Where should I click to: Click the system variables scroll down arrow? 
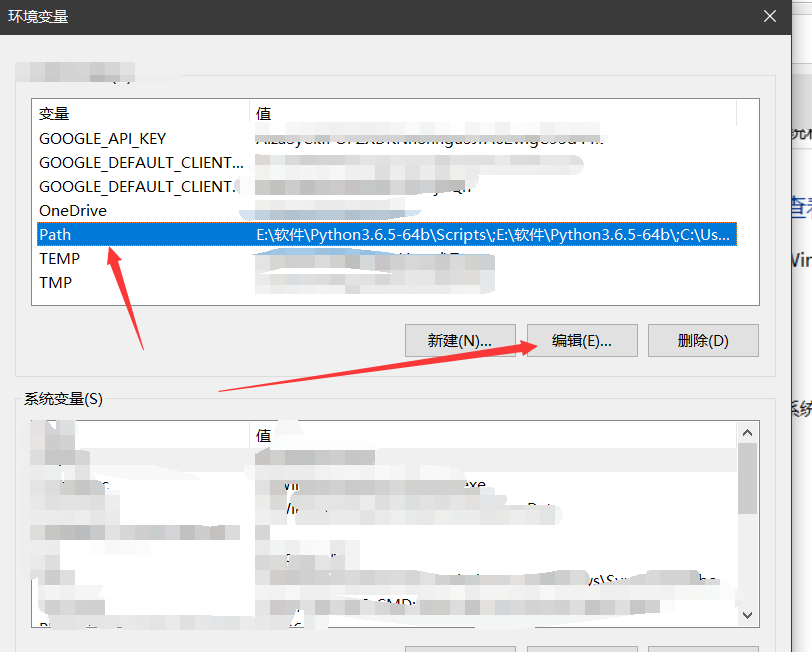pyautogui.click(x=747, y=615)
